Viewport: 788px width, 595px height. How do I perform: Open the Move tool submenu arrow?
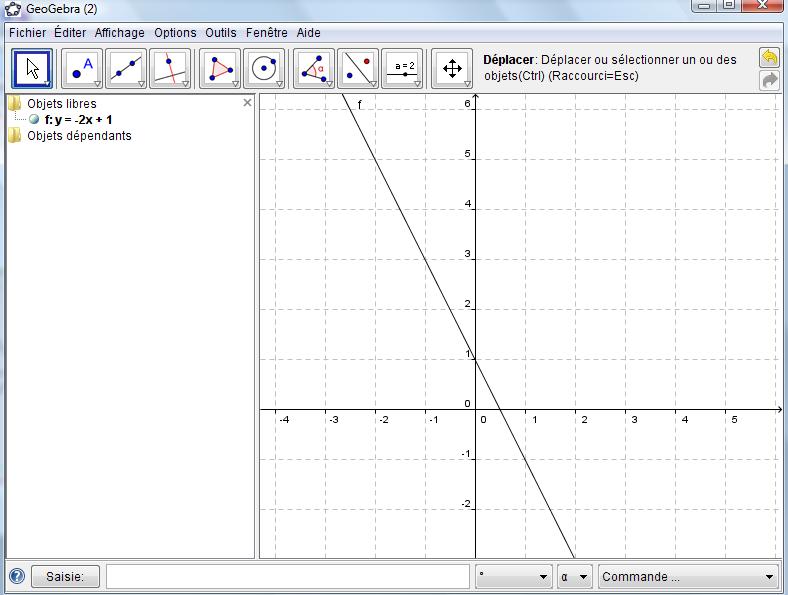coord(47,84)
